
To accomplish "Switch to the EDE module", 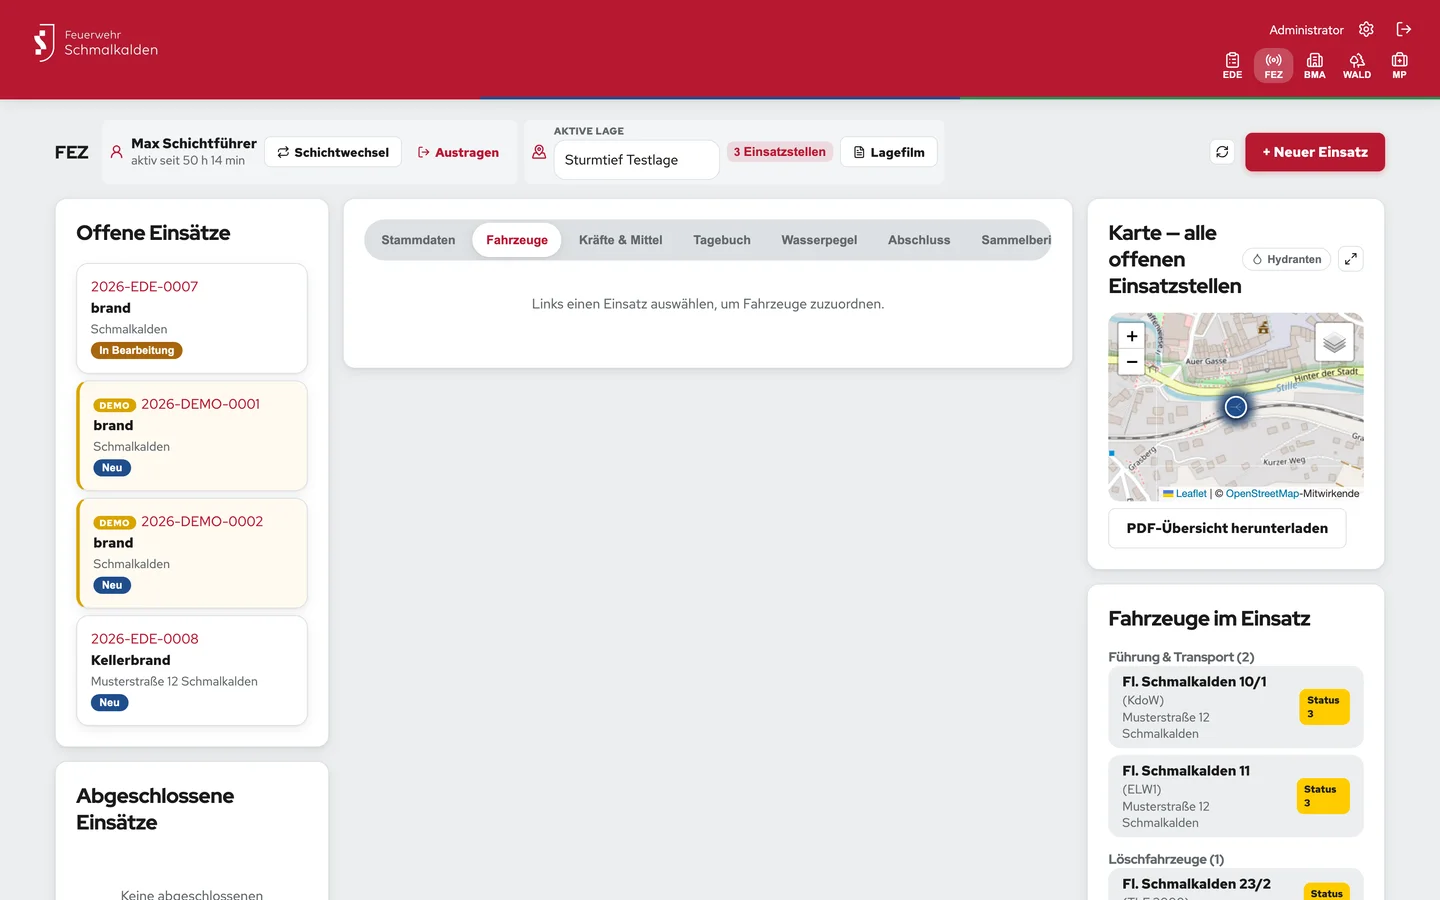I will click(x=1232, y=66).
